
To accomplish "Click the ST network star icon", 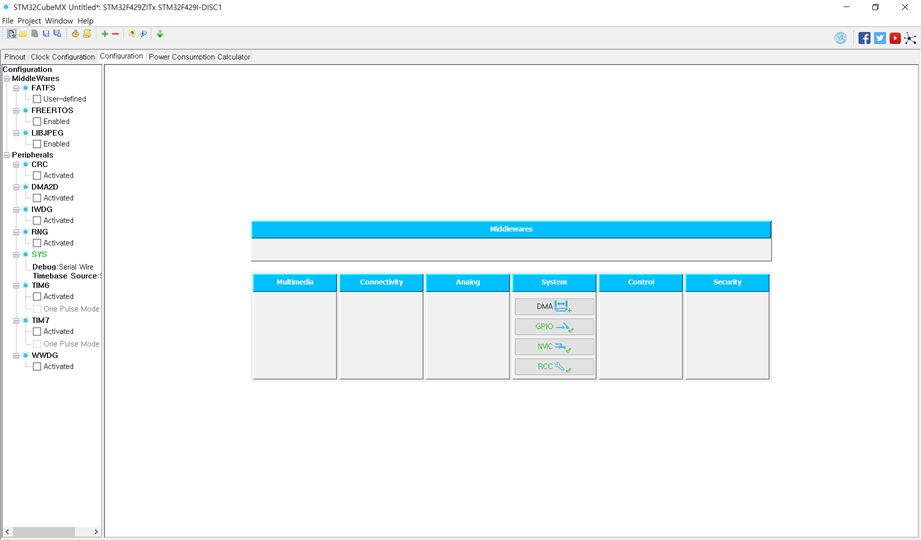I will [910, 38].
